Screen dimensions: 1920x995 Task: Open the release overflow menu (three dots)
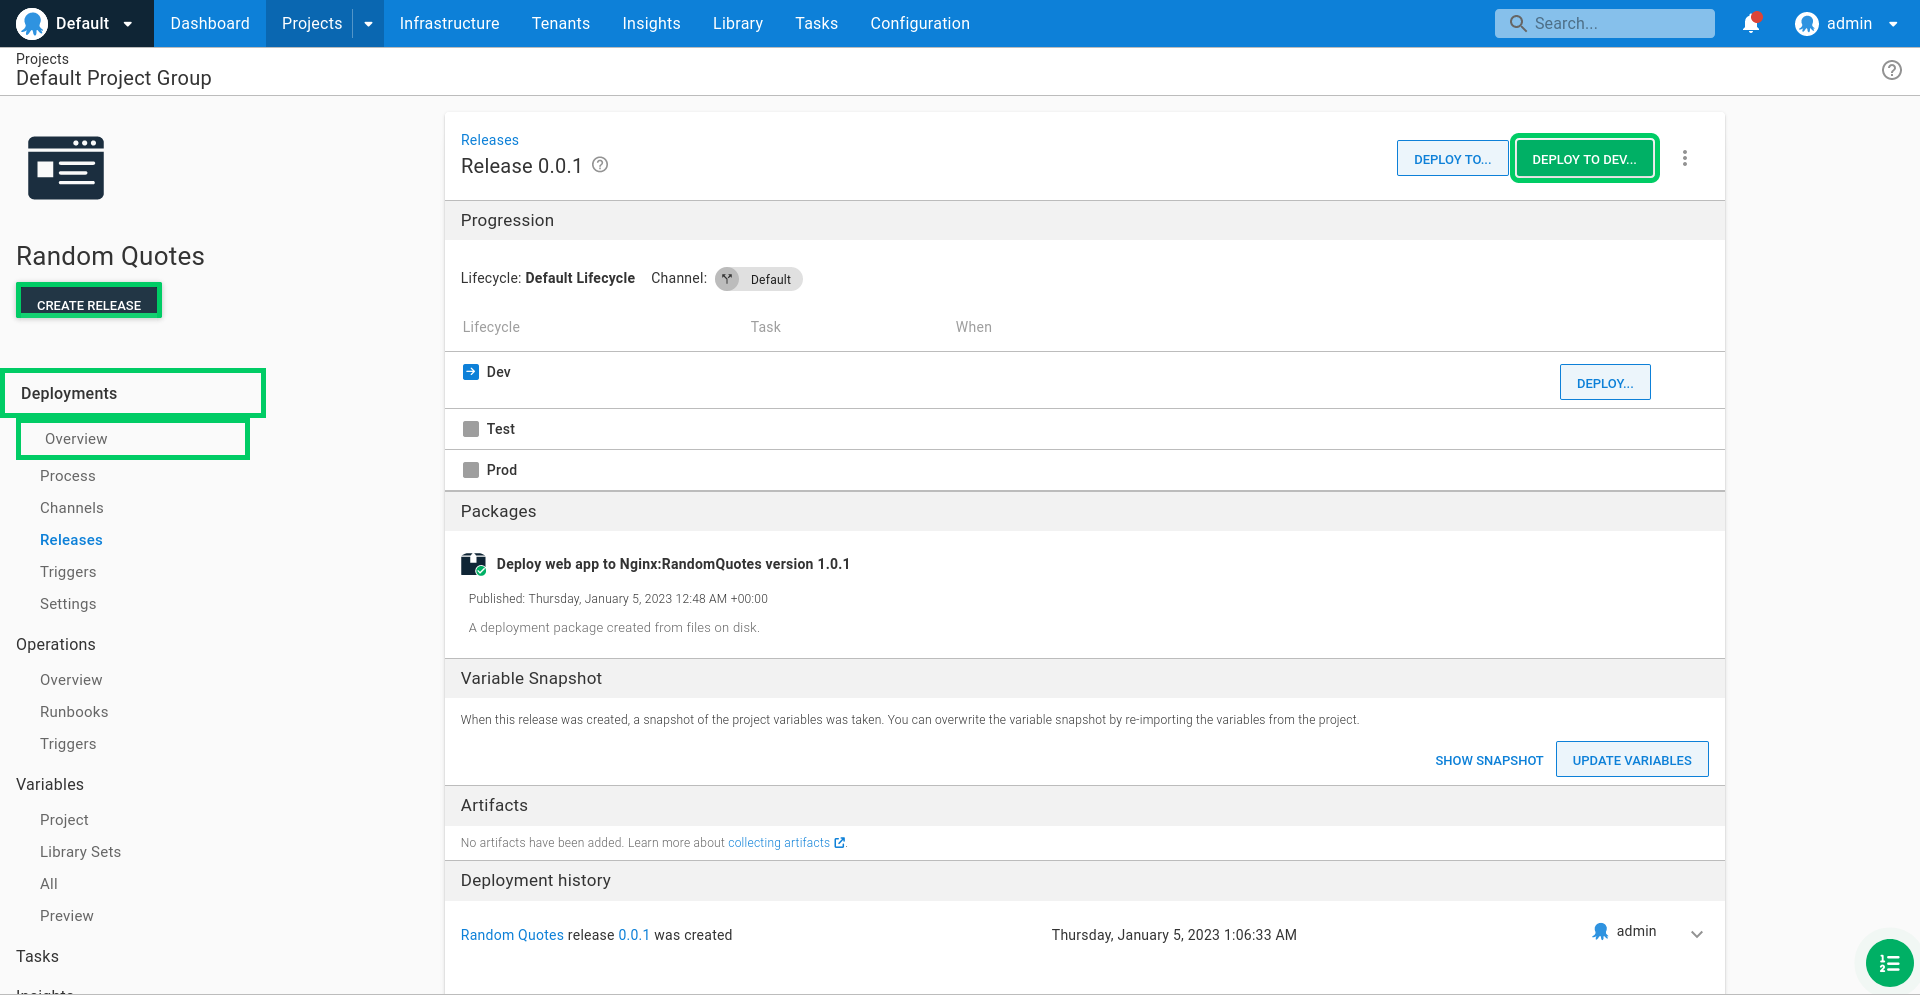(1685, 158)
